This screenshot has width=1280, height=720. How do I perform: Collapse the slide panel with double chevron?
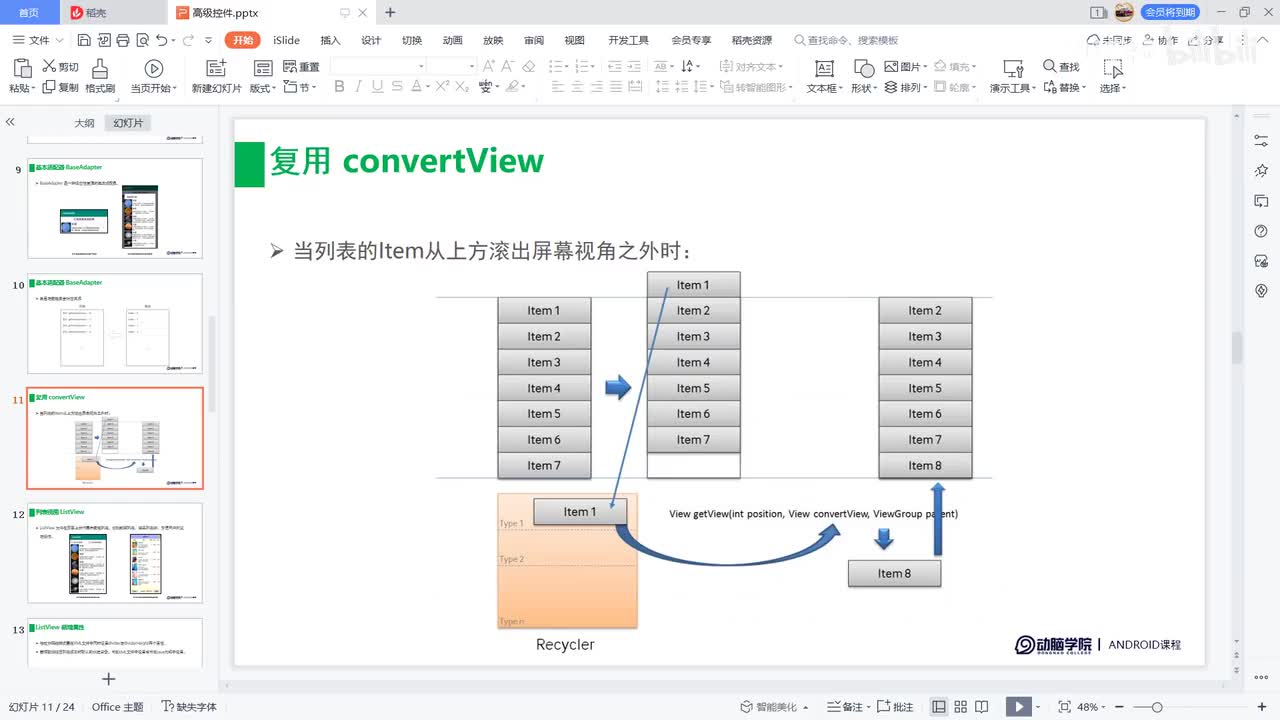(10, 121)
